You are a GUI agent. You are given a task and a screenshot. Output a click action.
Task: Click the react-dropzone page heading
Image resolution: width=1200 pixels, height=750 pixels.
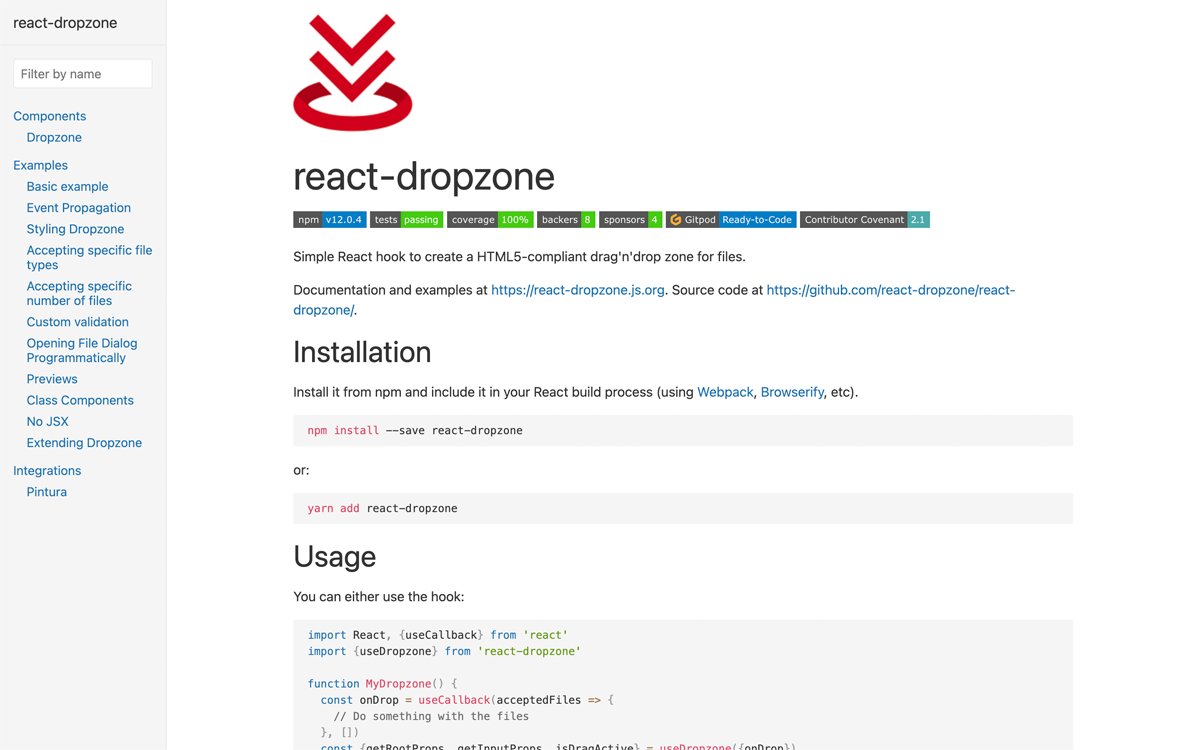424,176
